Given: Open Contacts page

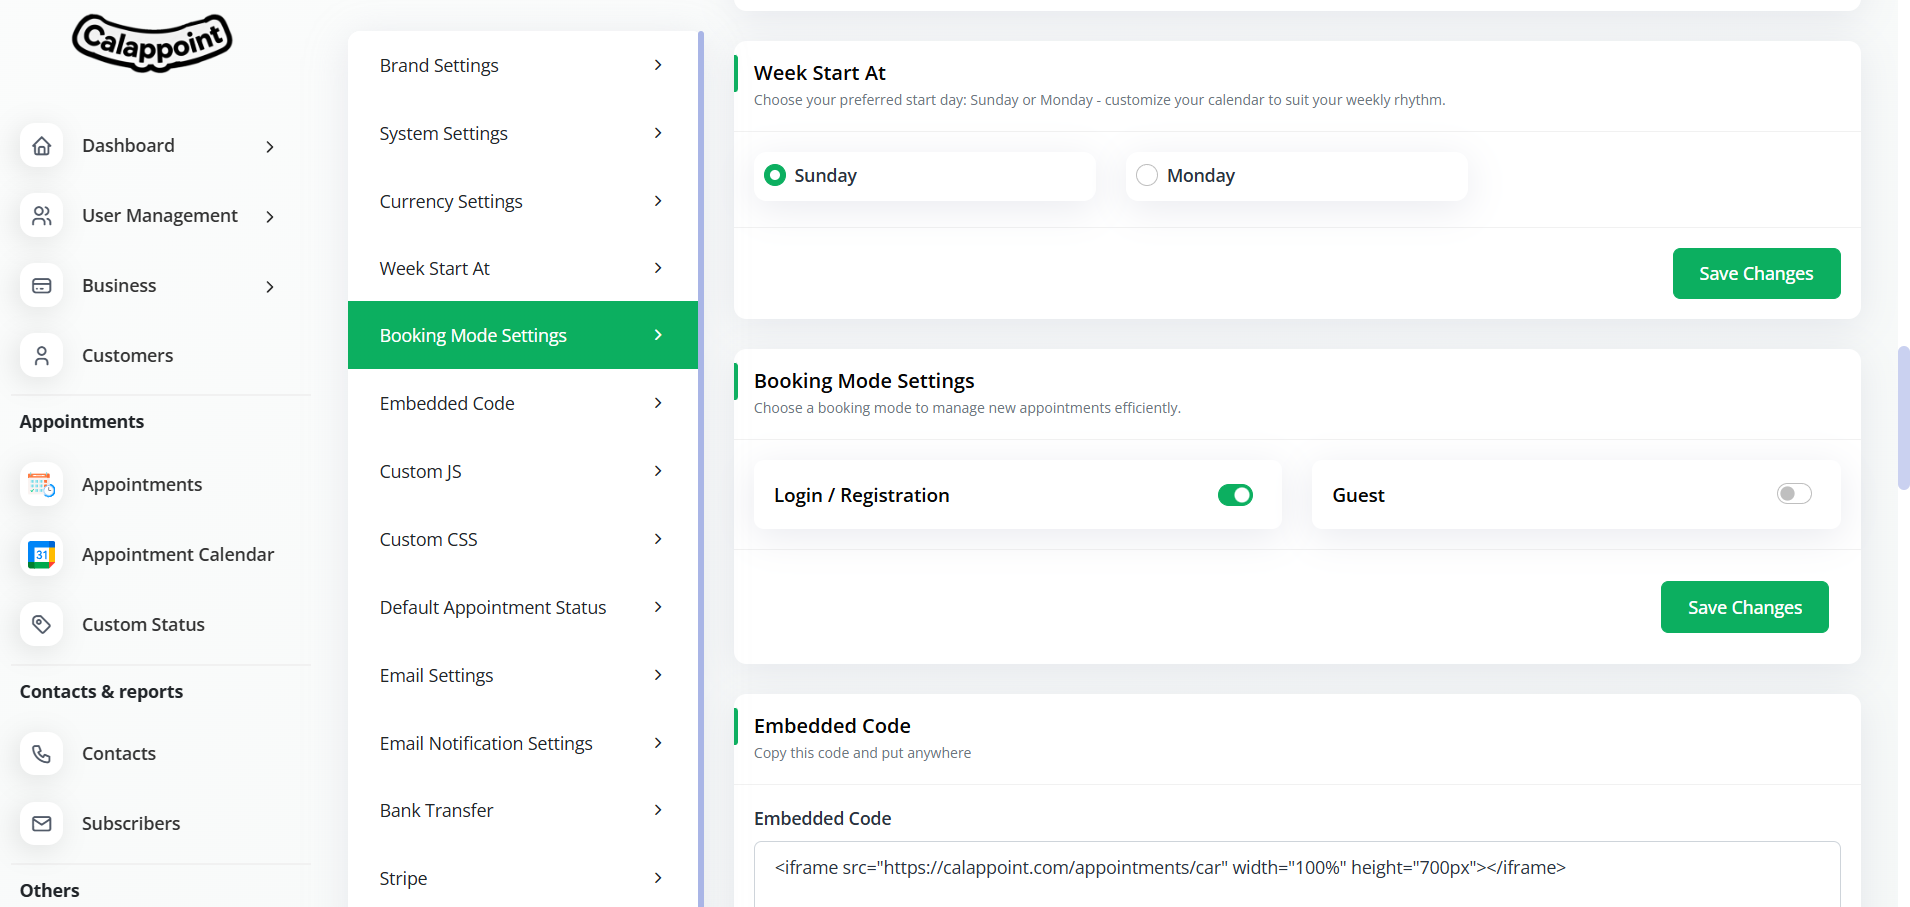Looking at the screenshot, I should 119,754.
